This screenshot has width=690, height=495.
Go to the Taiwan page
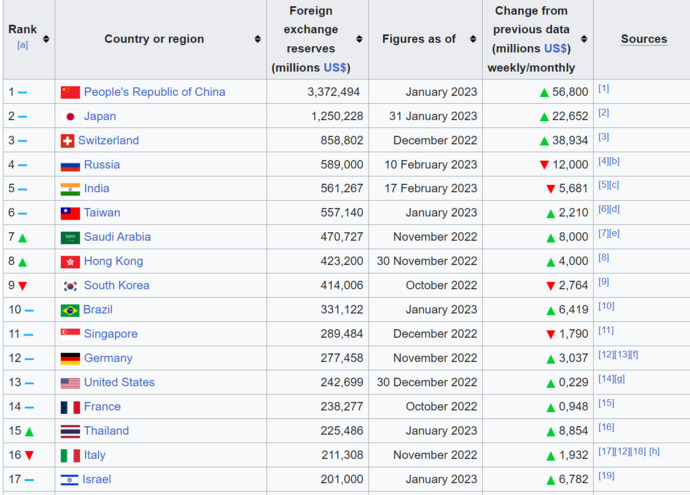pos(102,213)
